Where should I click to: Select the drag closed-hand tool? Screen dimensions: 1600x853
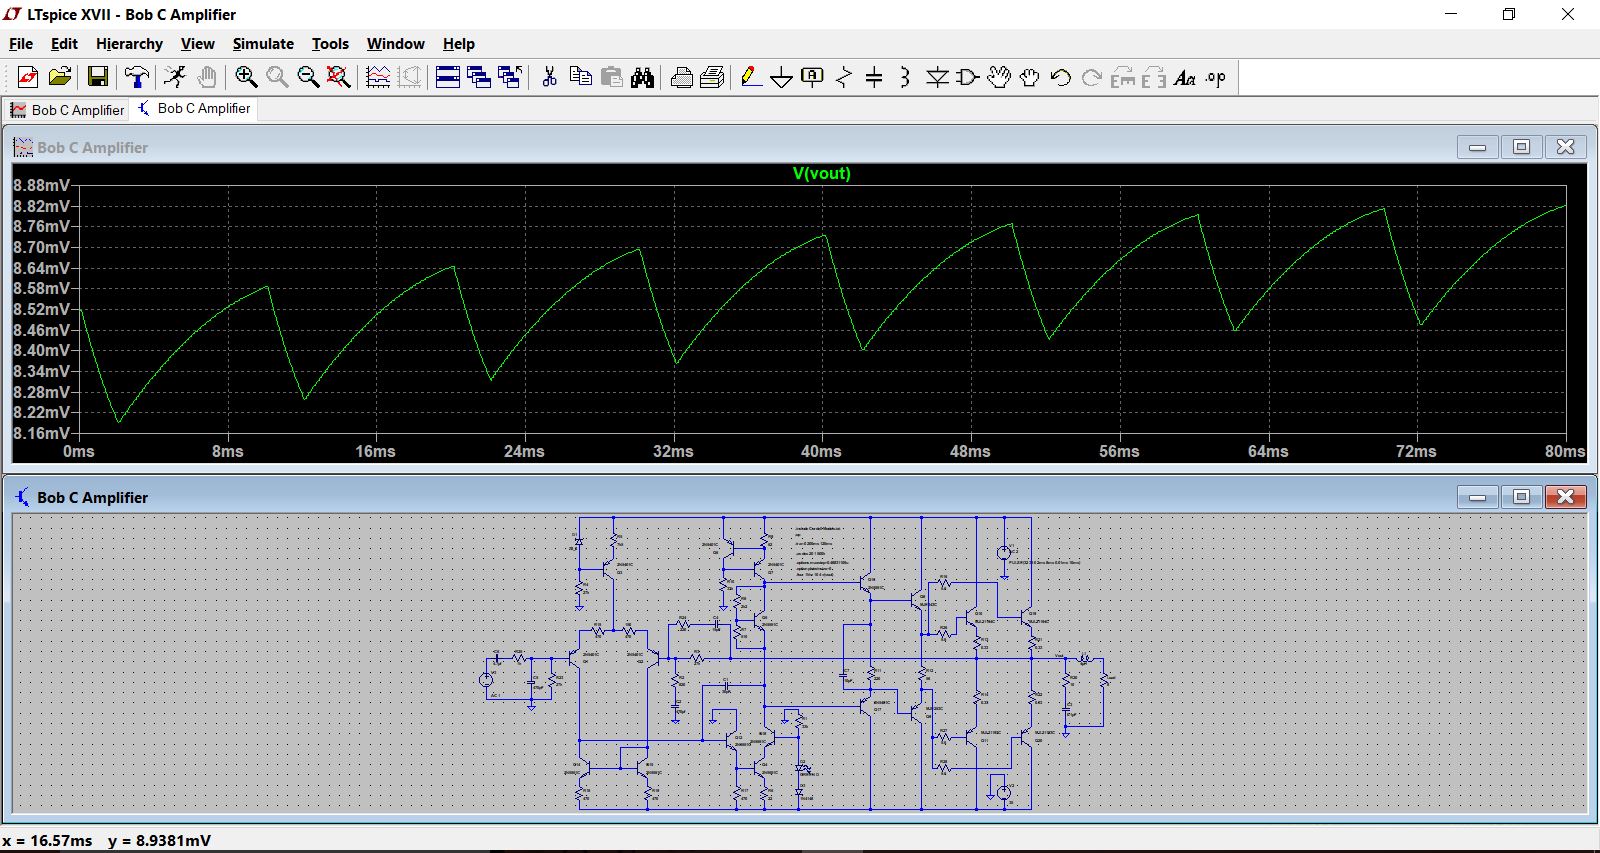(1030, 77)
